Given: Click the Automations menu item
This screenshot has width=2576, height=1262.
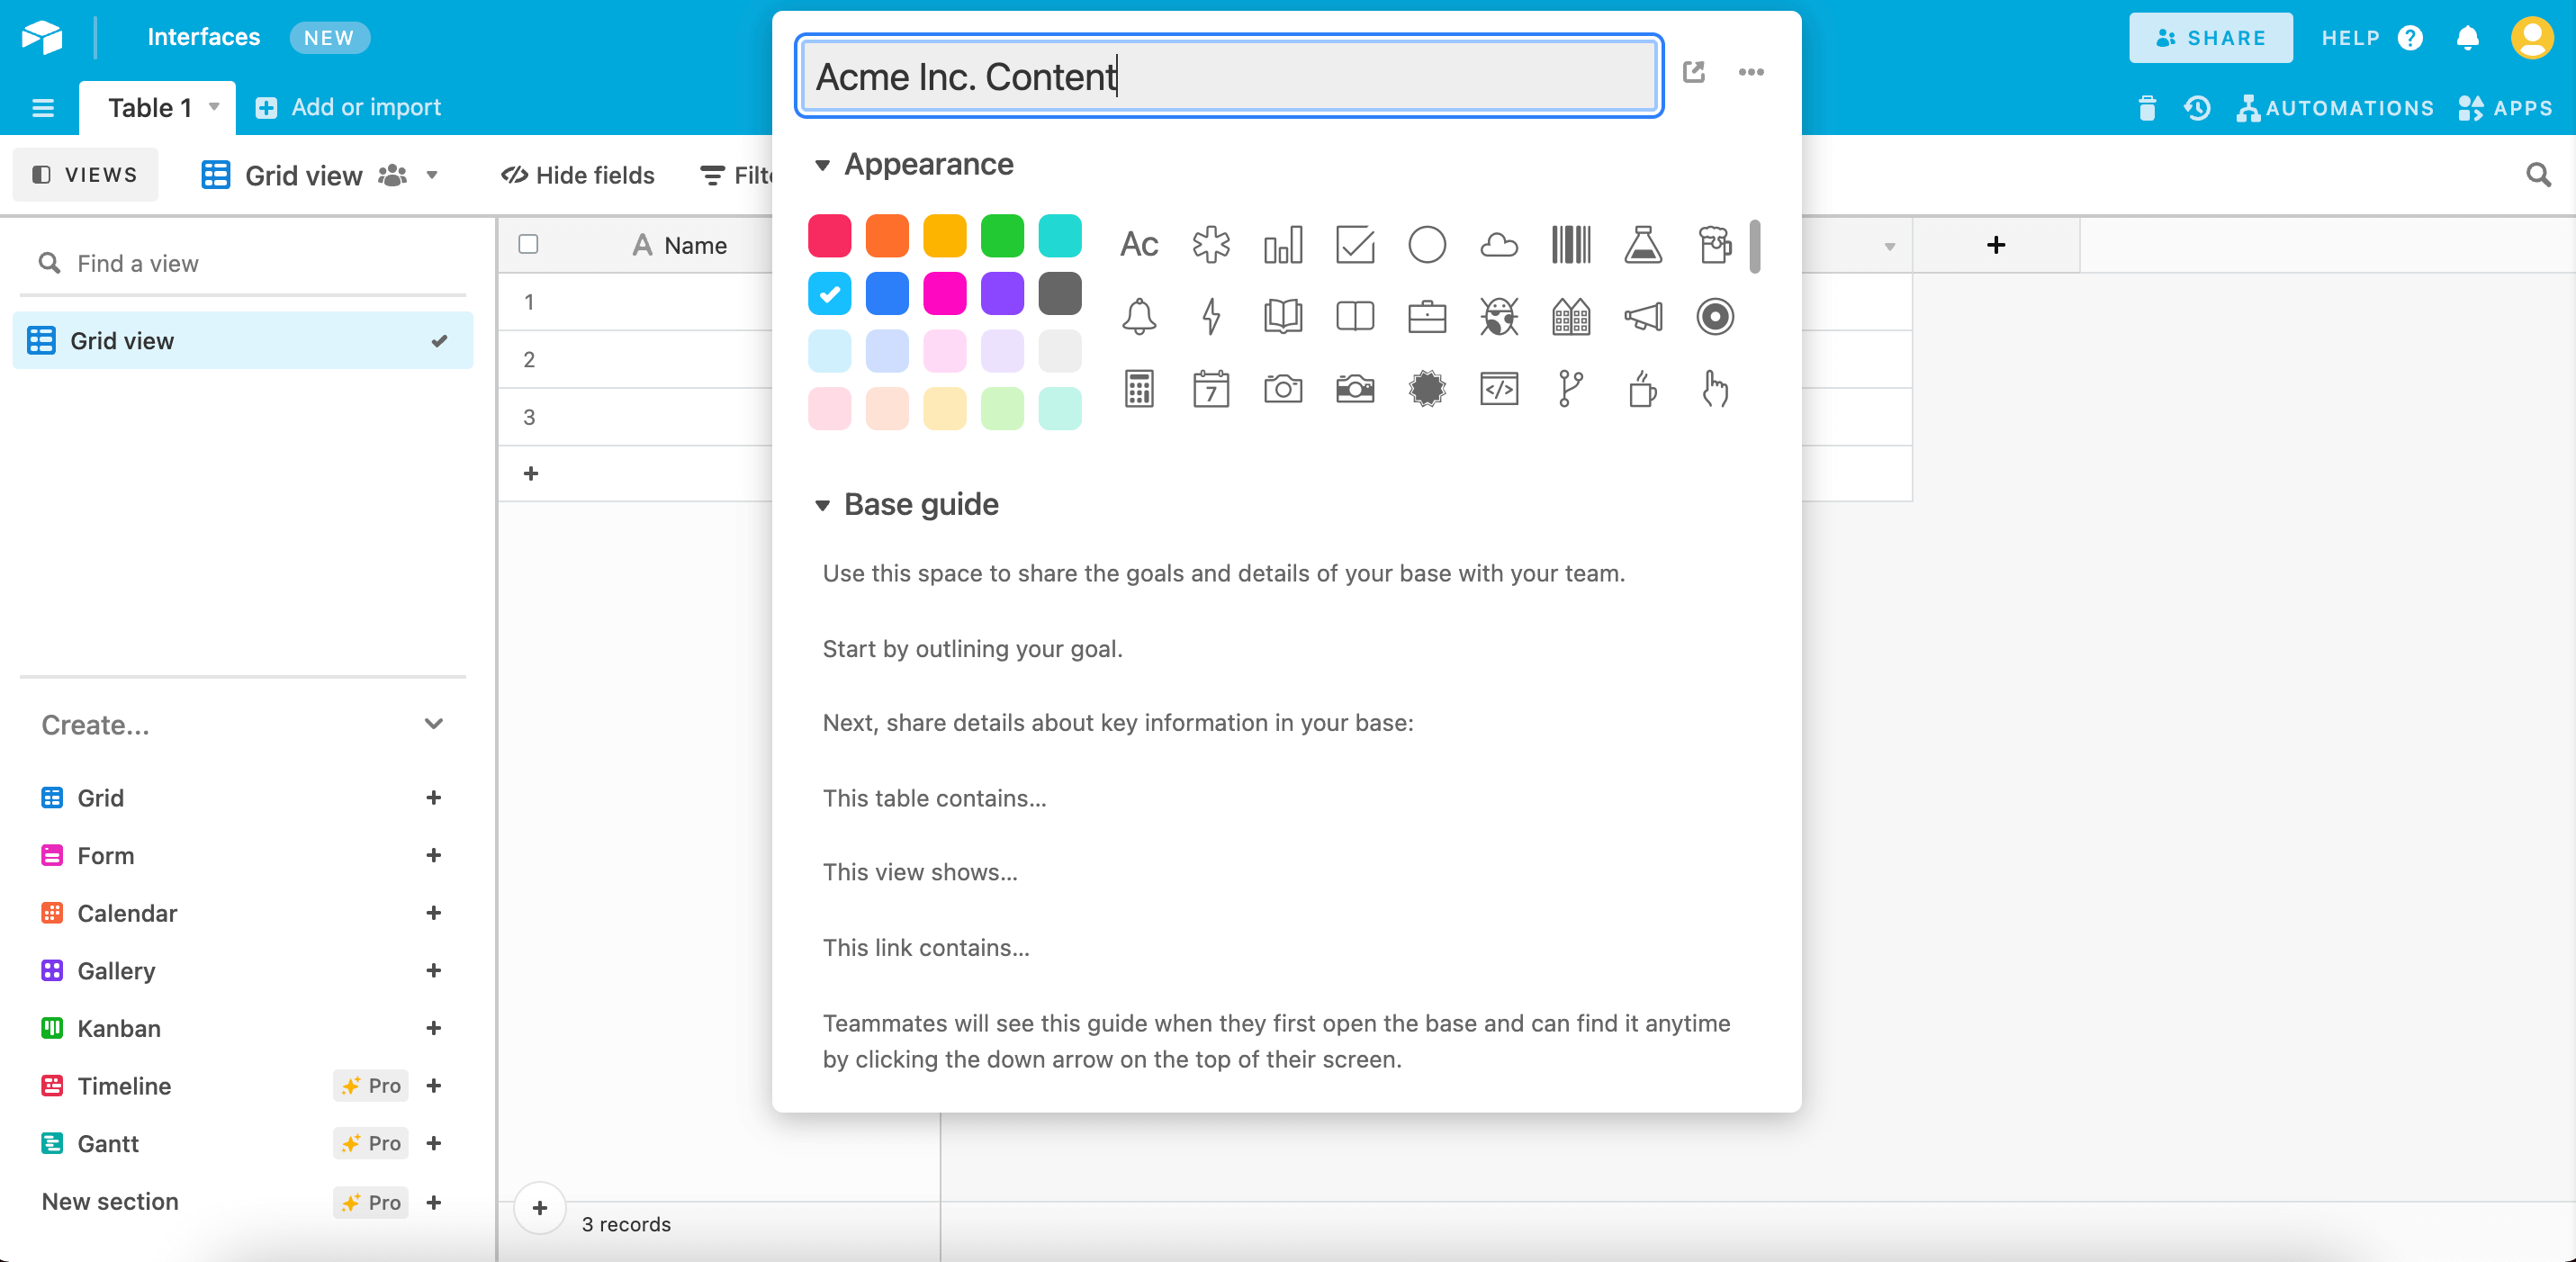Looking at the screenshot, I should pos(2333,105).
